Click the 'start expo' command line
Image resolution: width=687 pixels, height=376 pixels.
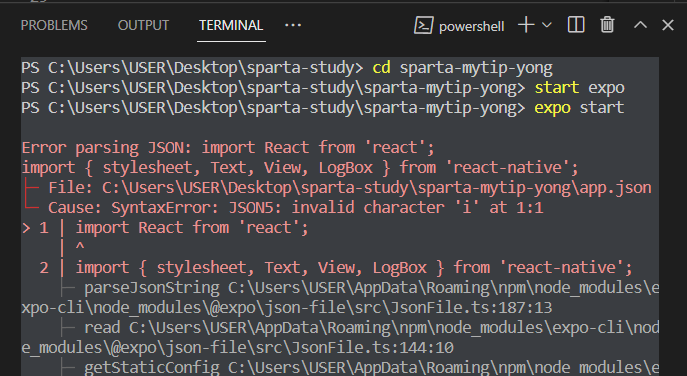click(x=323, y=88)
